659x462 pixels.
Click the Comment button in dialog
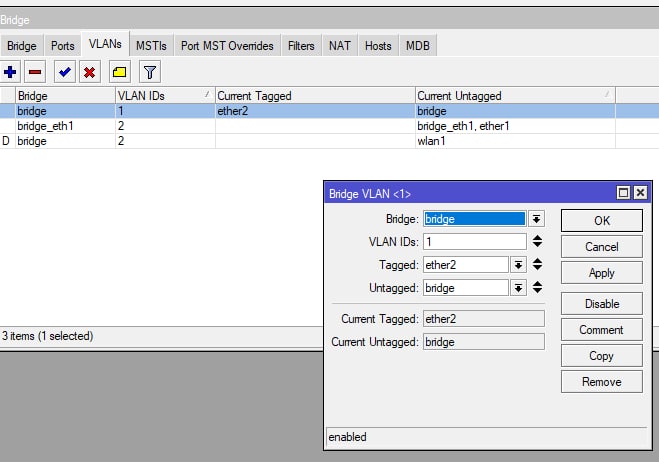click(601, 330)
